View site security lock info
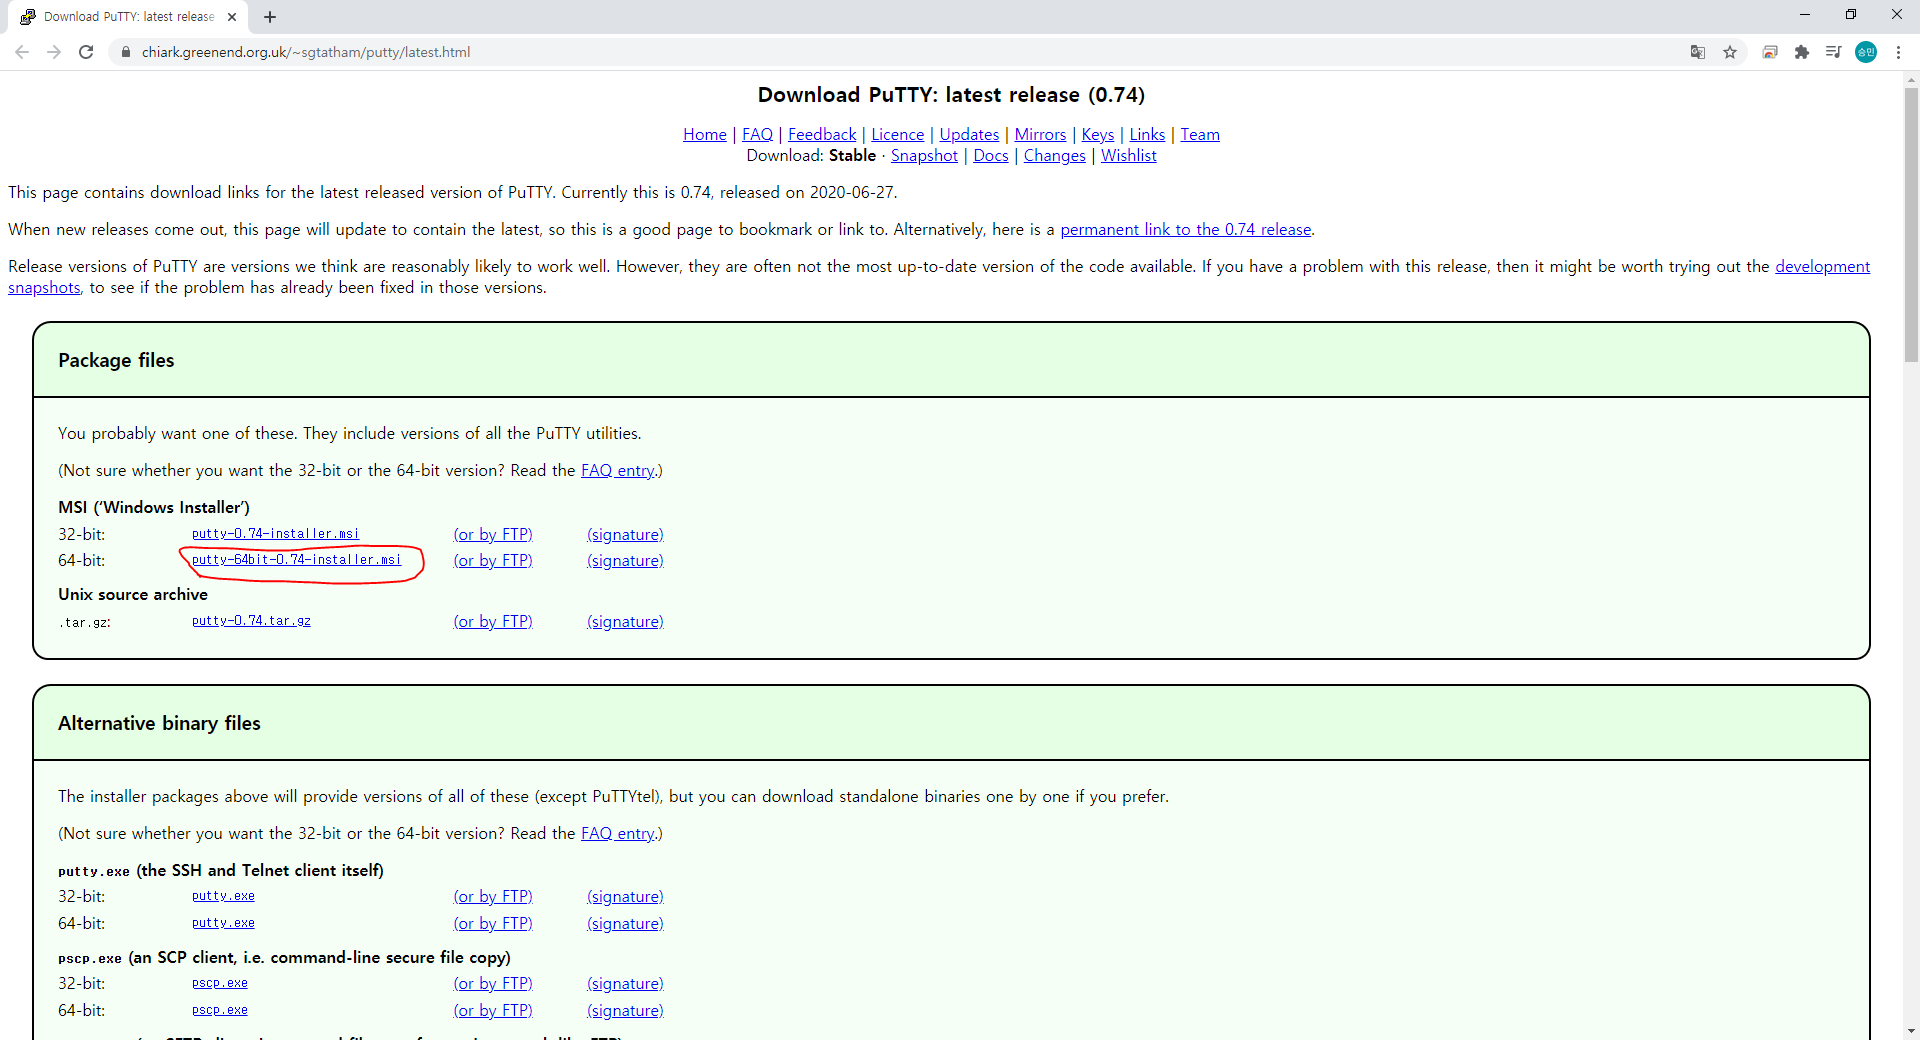Viewport: 1920px width, 1040px height. pyautogui.click(x=125, y=52)
